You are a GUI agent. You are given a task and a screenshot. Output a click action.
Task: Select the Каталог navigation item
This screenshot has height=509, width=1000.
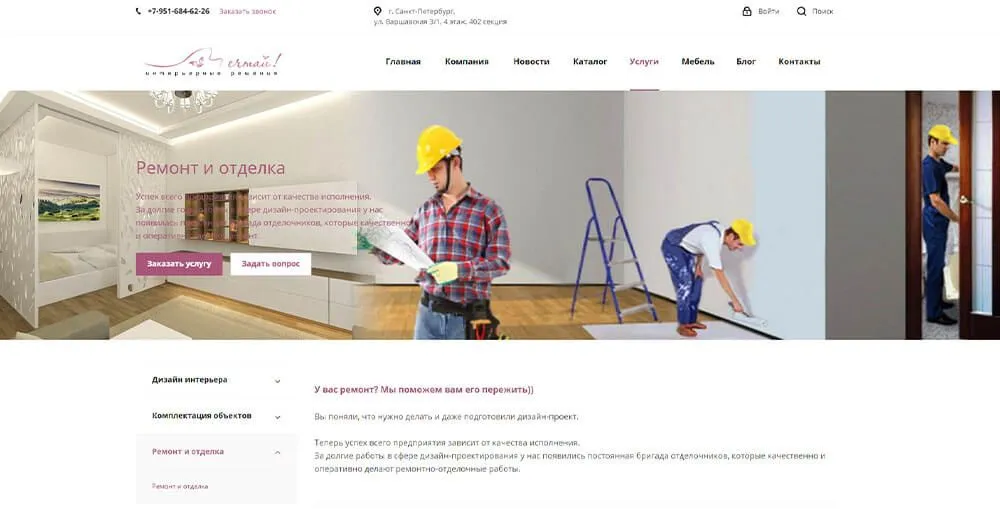pos(590,62)
